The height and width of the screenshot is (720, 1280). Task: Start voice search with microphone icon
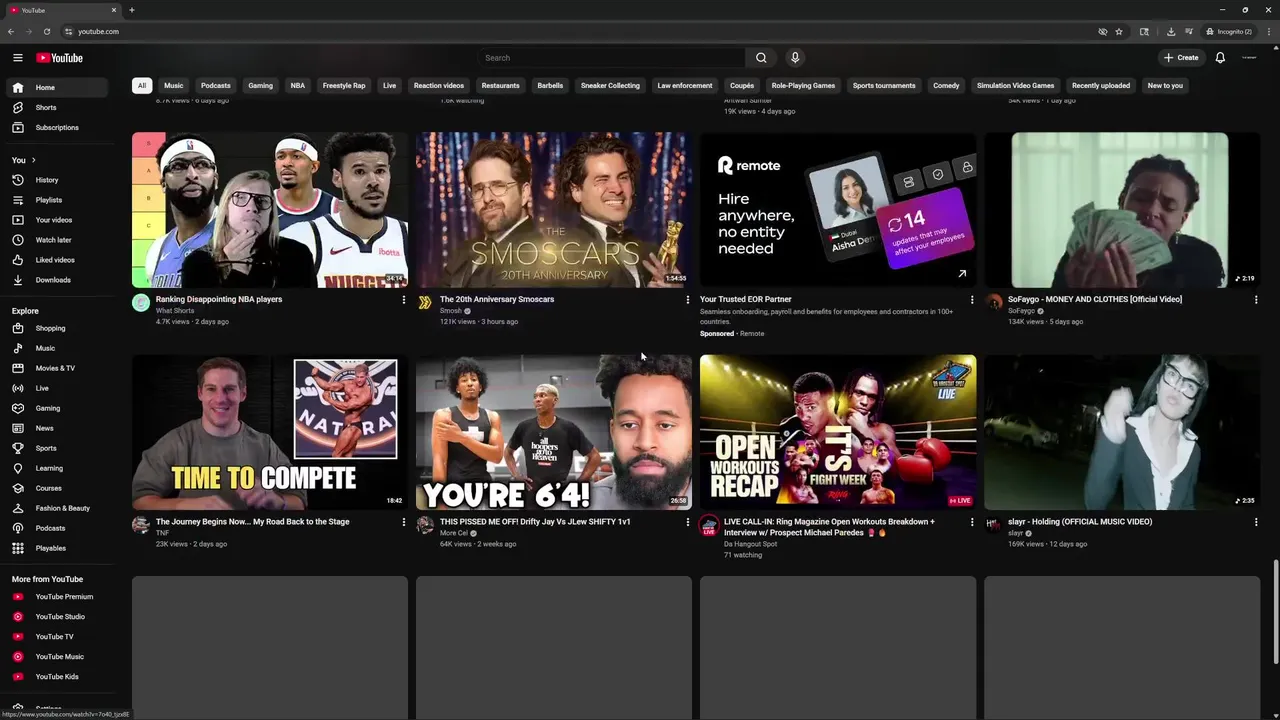click(795, 58)
